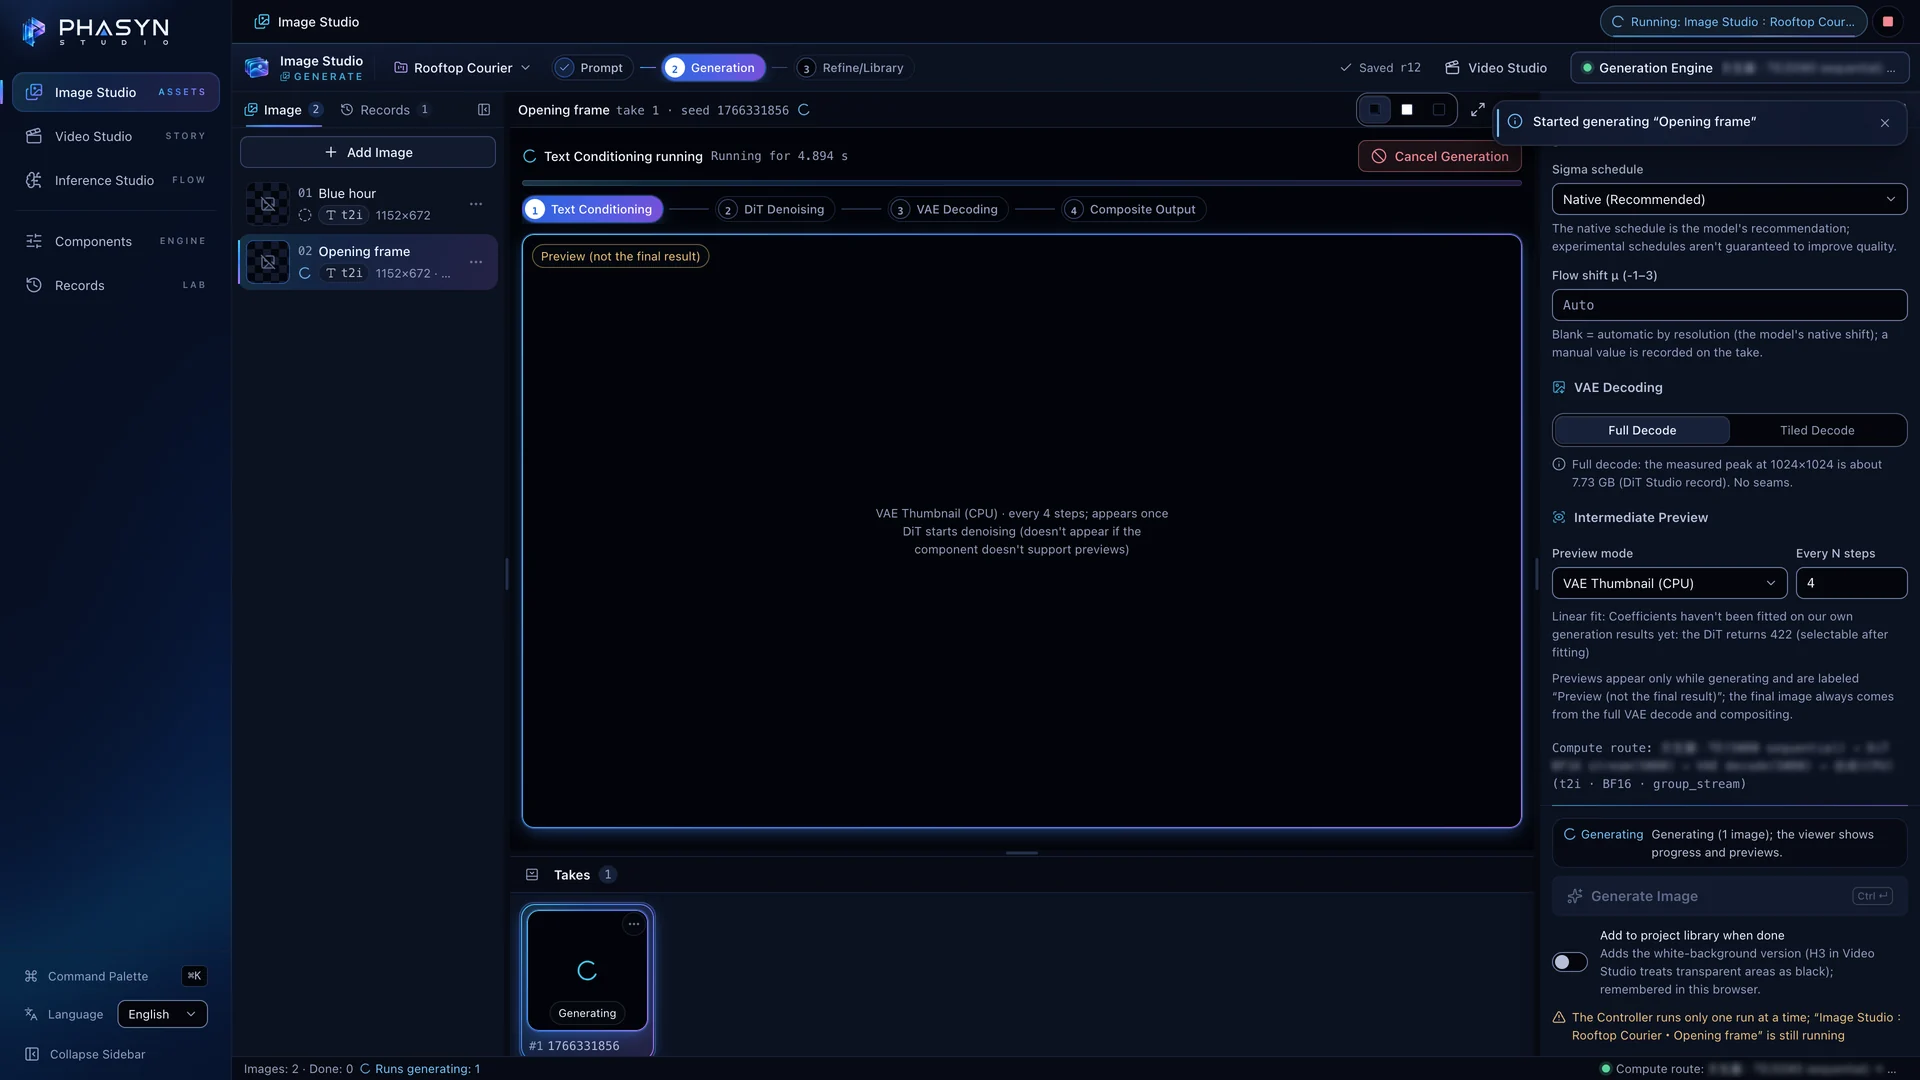Go to the Prompt step

pyautogui.click(x=592, y=68)
